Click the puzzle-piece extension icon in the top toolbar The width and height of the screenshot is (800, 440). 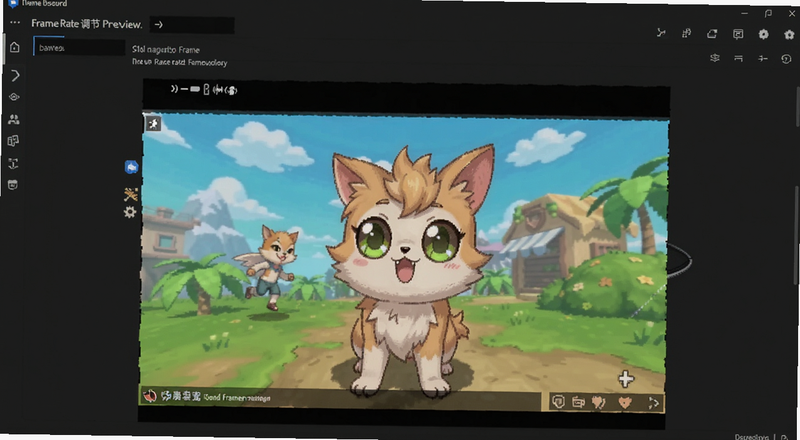pyautogui.click(x=687, y=33)
